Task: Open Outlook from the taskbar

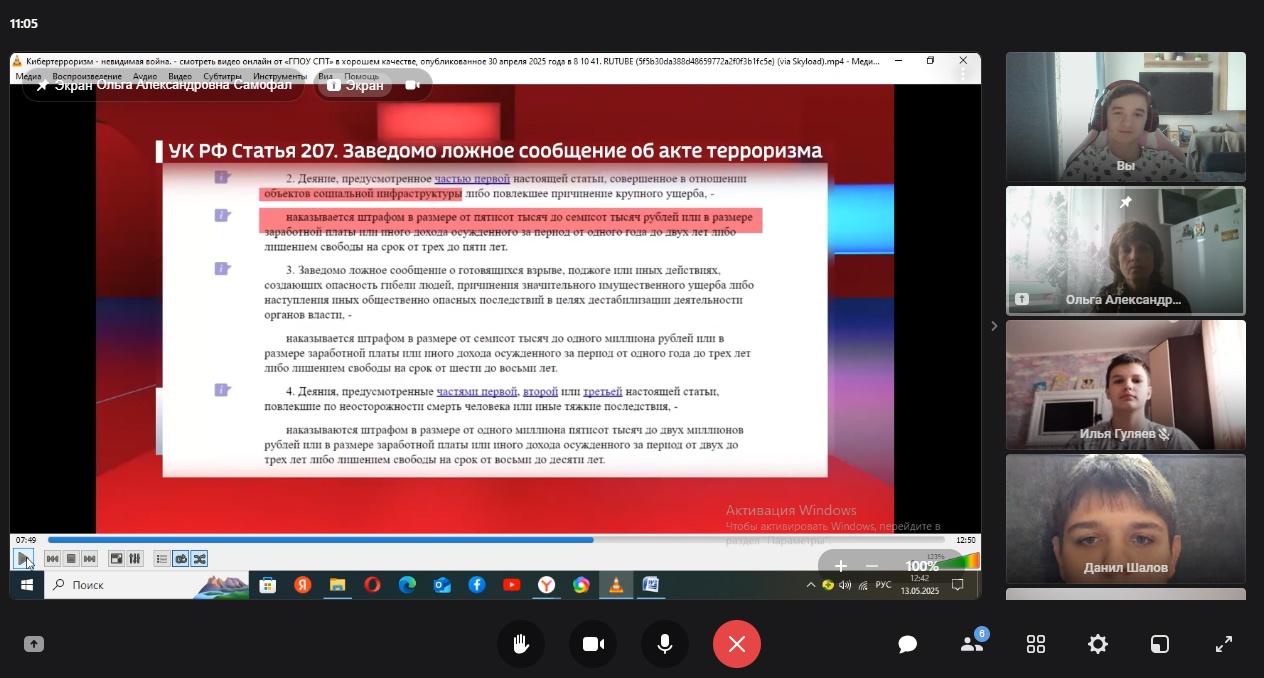Action: point(442,585)
